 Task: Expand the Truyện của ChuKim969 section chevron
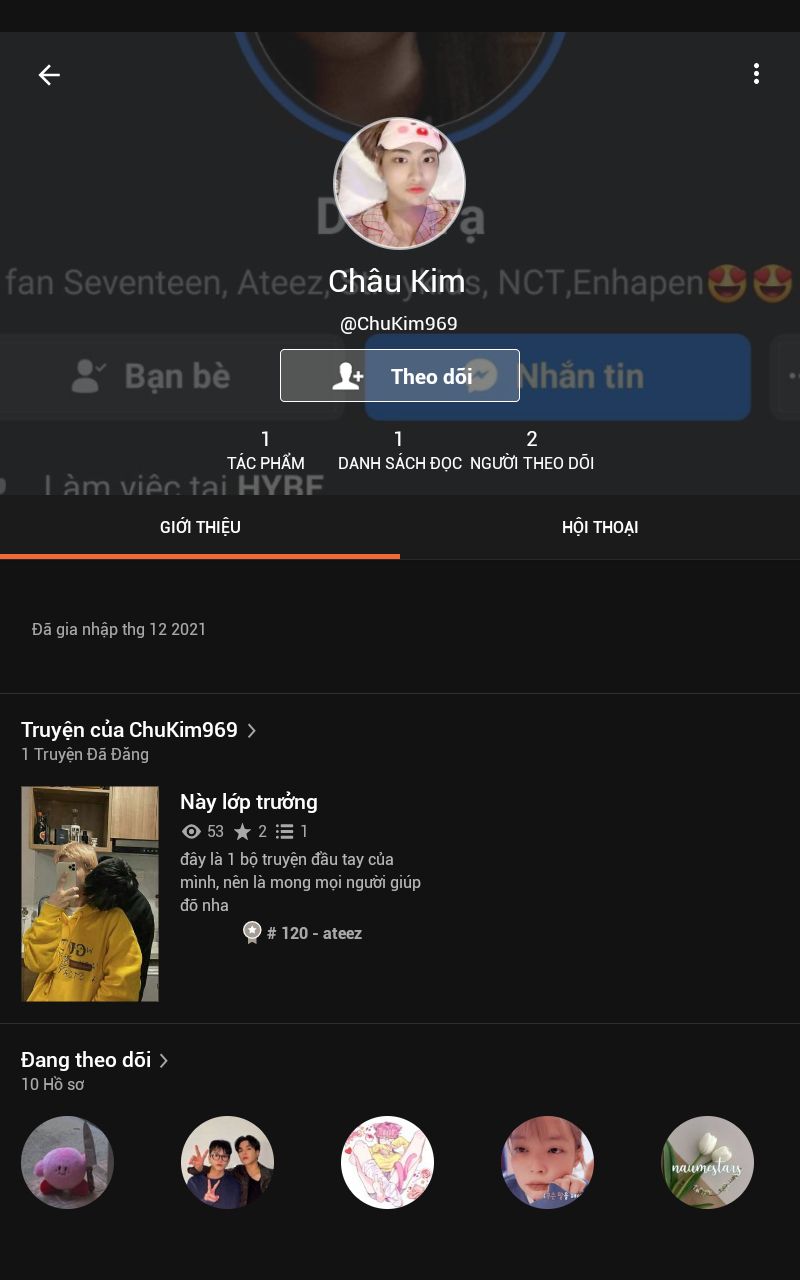(x=252, y=730)
